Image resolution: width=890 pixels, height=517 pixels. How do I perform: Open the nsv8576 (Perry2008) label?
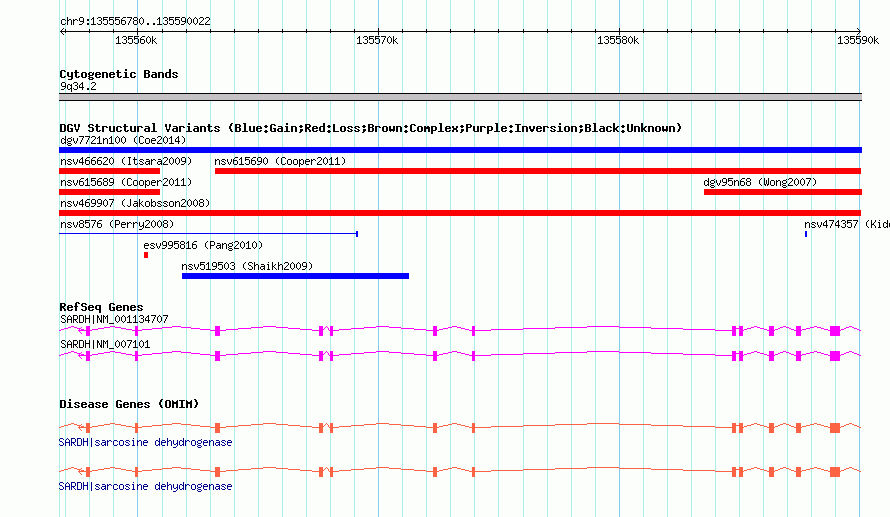pos(117,224)
